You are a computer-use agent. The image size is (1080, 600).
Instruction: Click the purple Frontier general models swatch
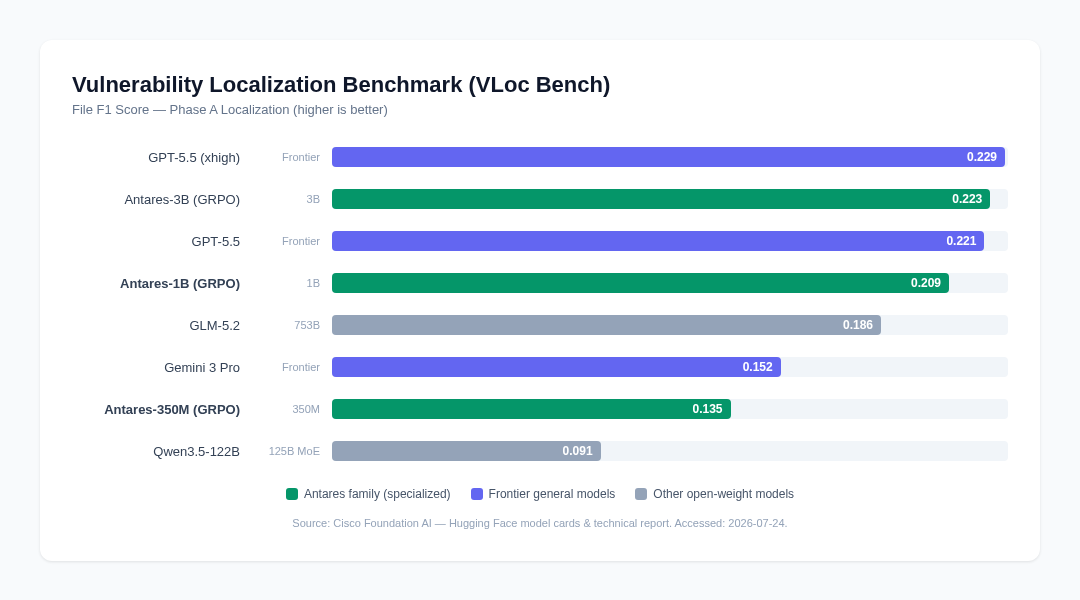pos(477,494)
